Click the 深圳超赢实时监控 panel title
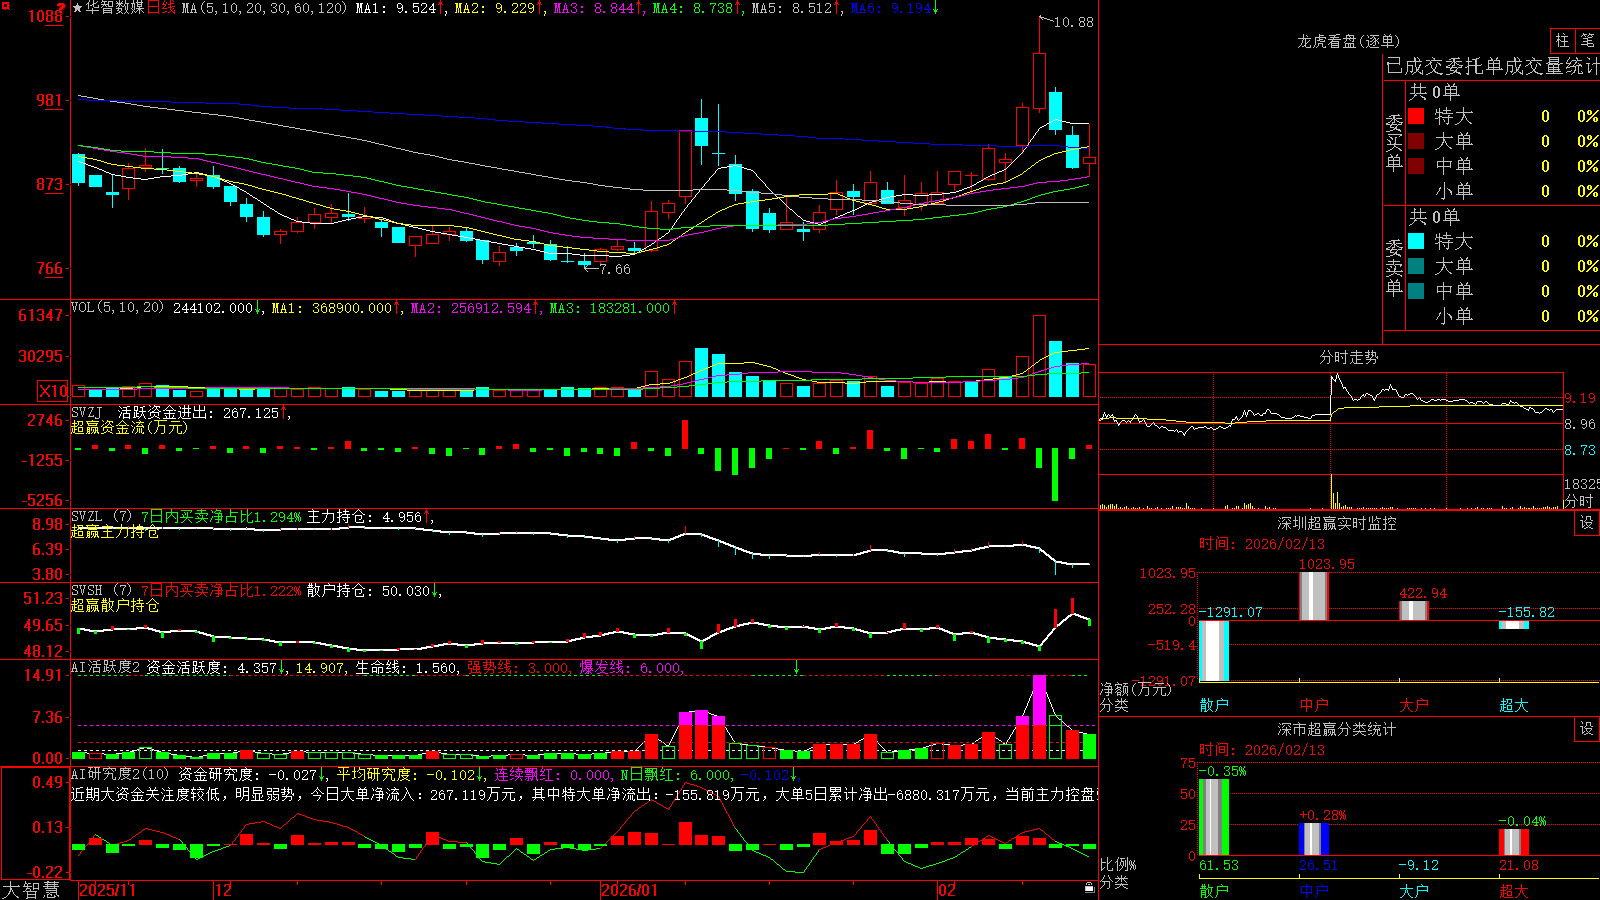The height and width of the screenshot is (900, 1600). point(1337,523)
